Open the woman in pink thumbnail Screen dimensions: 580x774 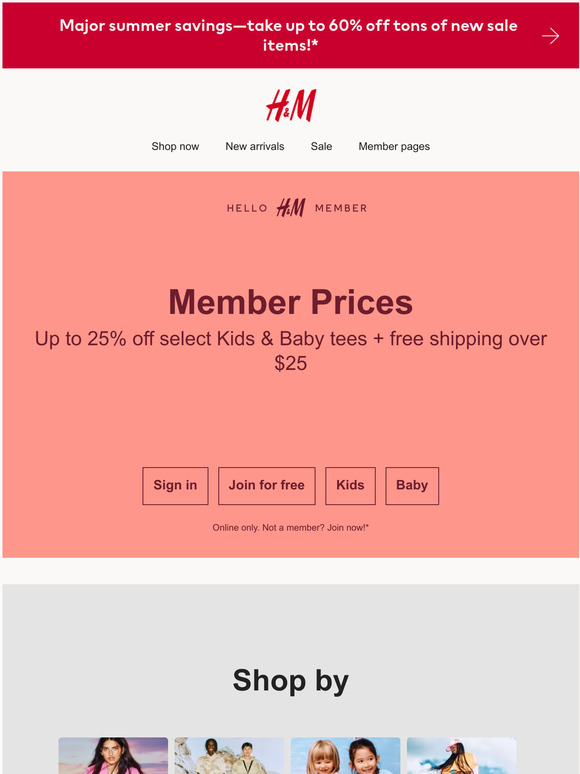(113, 756)
